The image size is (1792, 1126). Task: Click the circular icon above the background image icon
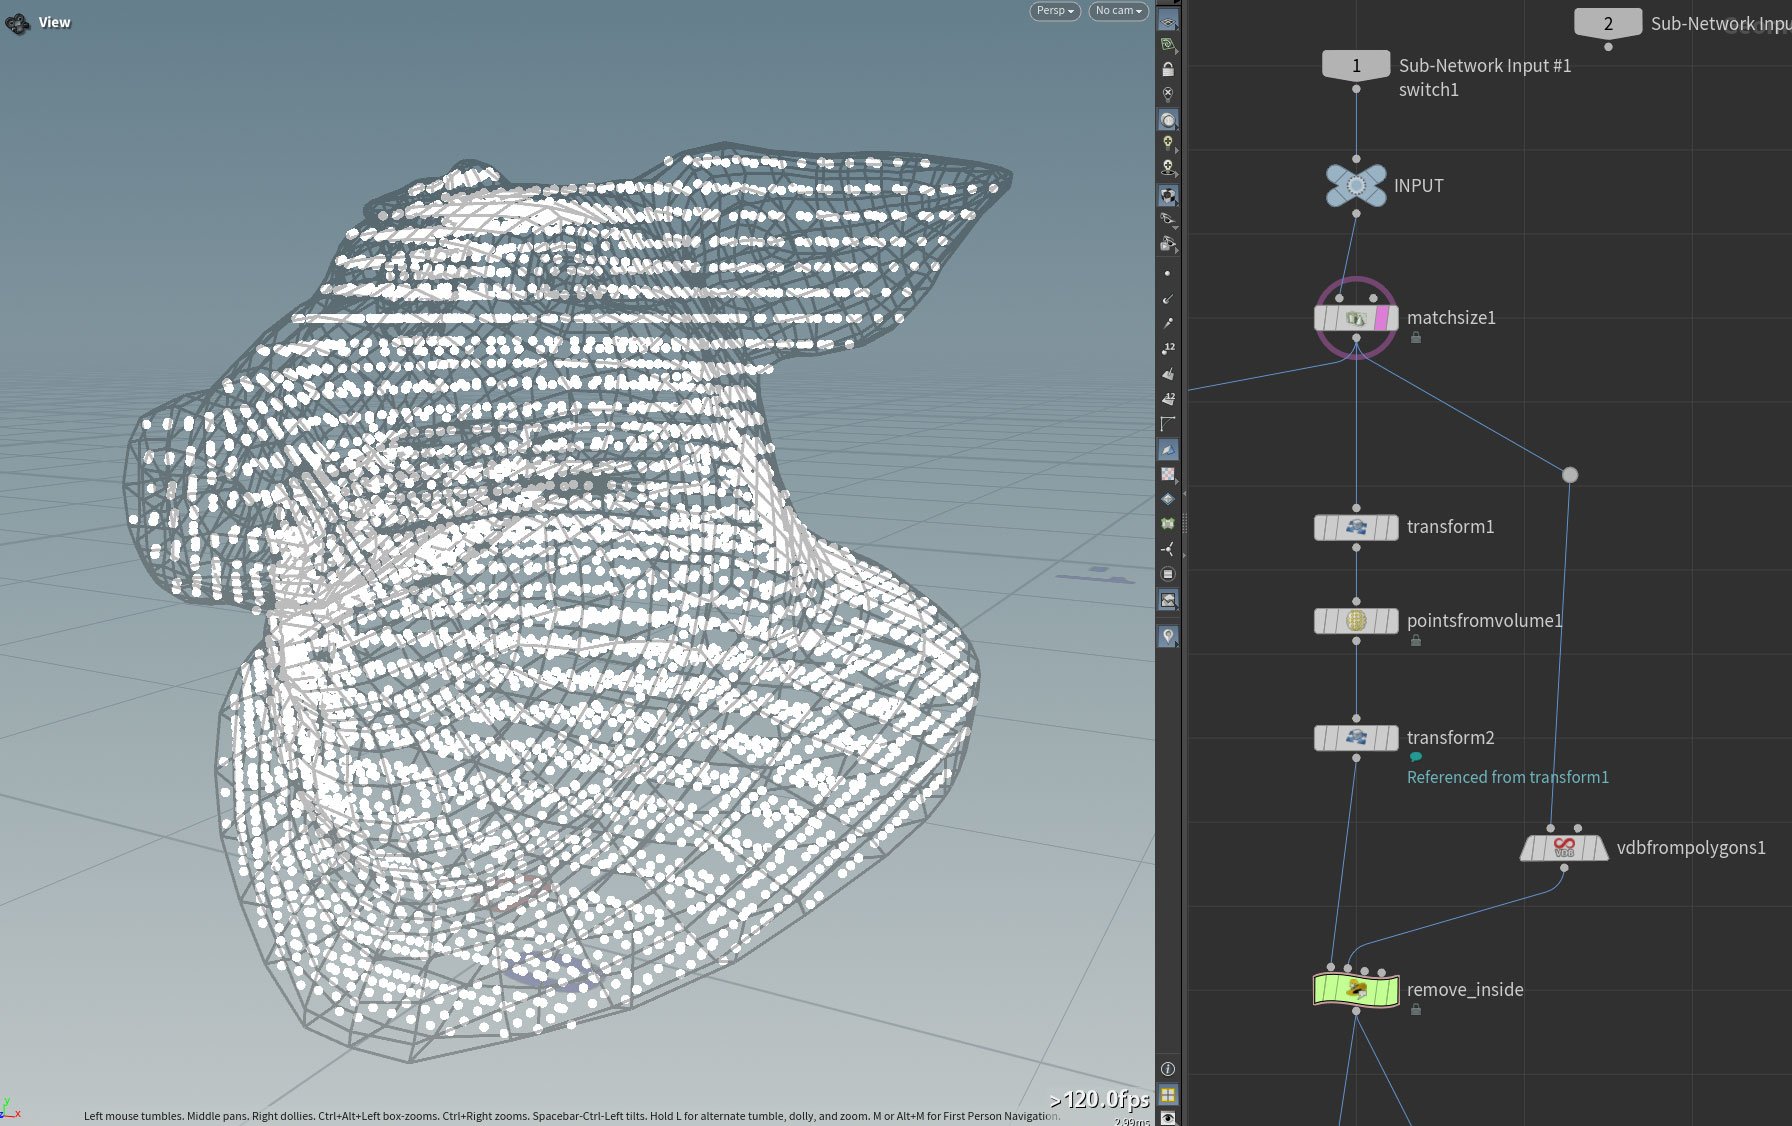tap(1168, 574)
